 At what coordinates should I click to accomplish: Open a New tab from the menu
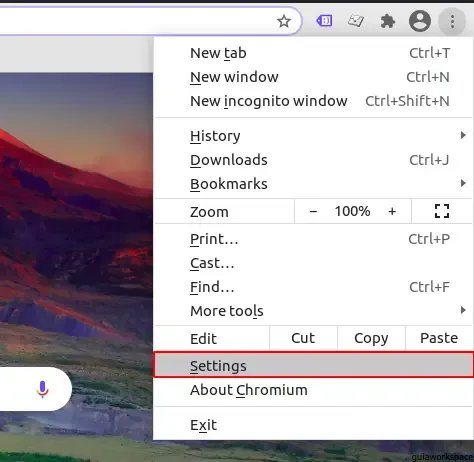coord(313,53)
